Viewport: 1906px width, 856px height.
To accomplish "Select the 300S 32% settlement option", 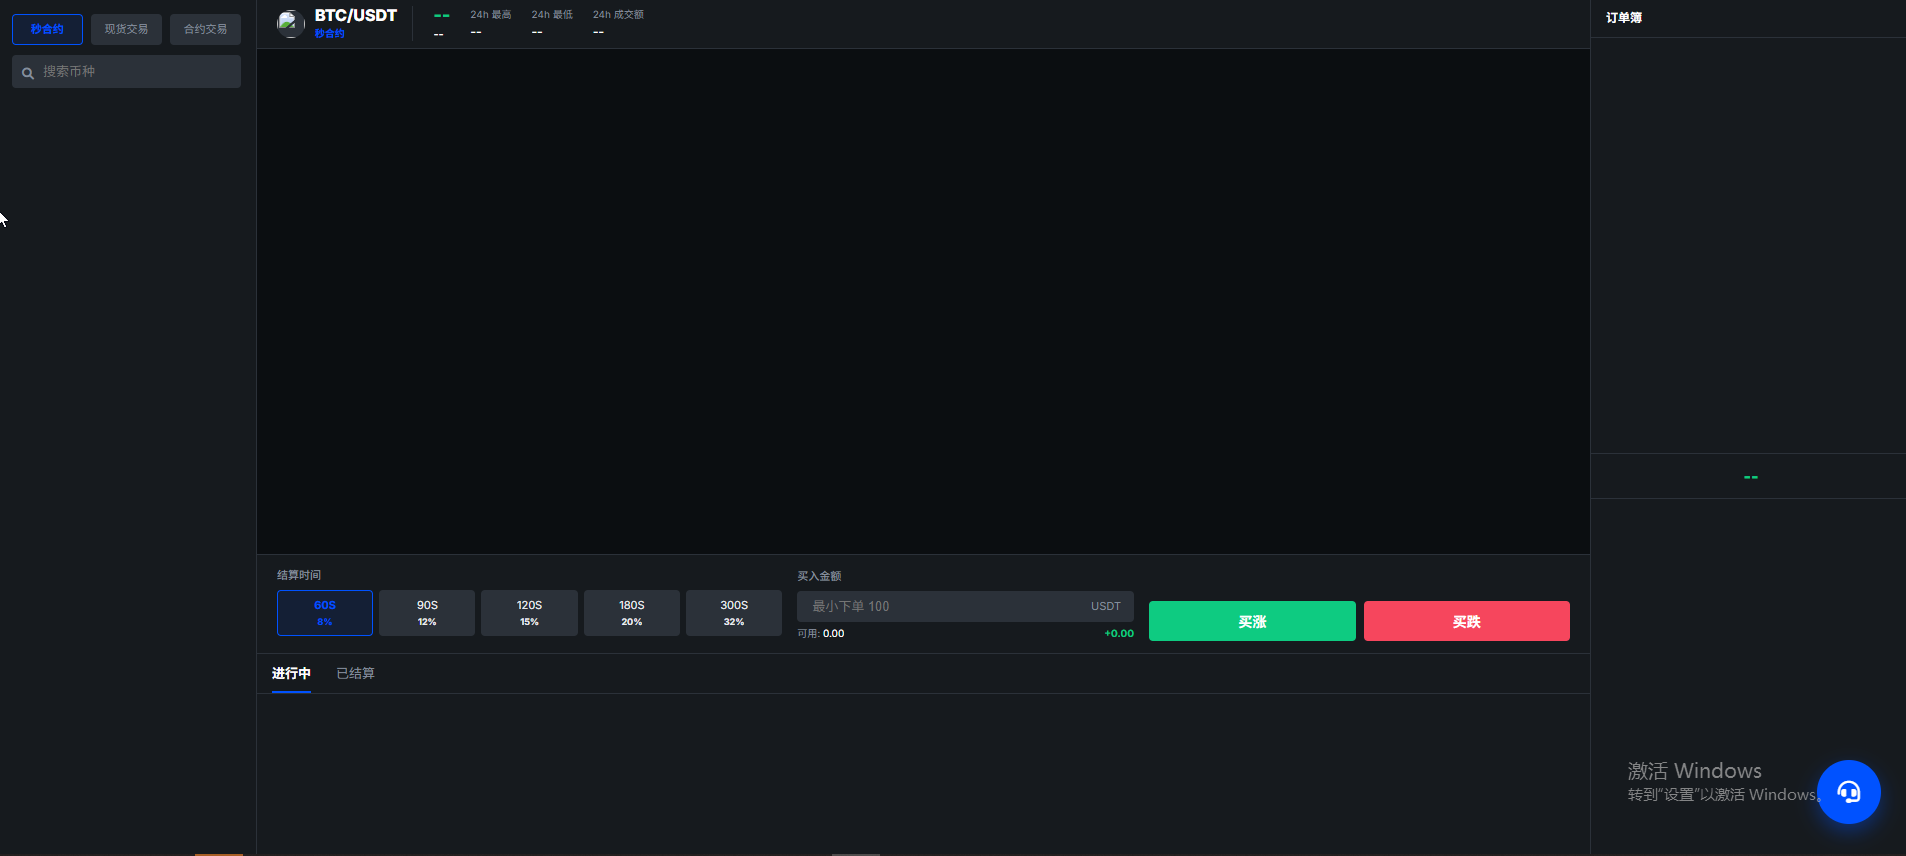I will pos(733,613).
